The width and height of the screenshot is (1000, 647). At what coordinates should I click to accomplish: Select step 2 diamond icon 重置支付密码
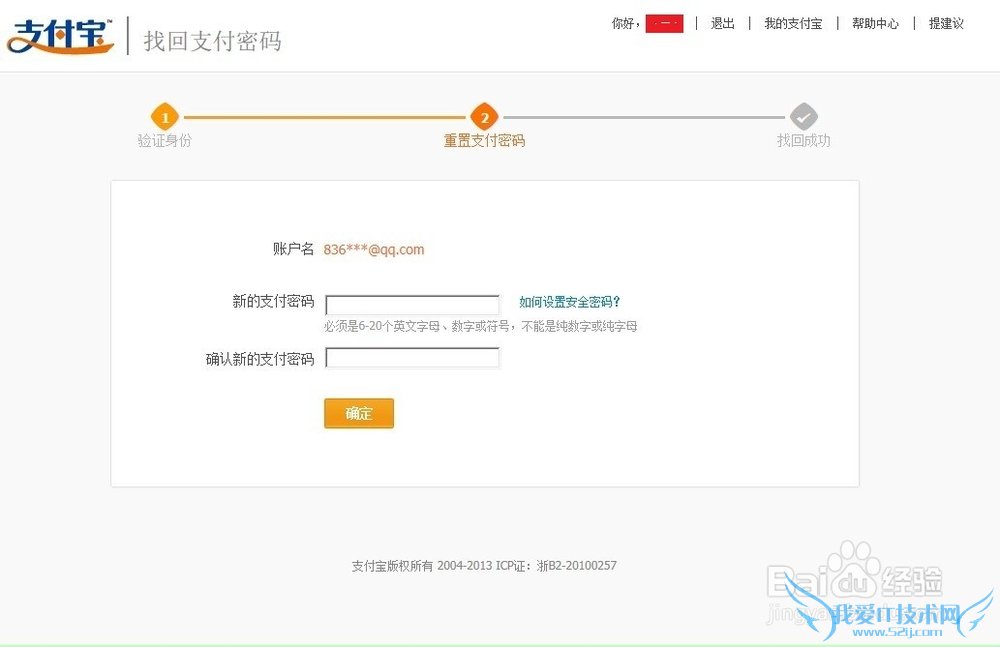484,117
